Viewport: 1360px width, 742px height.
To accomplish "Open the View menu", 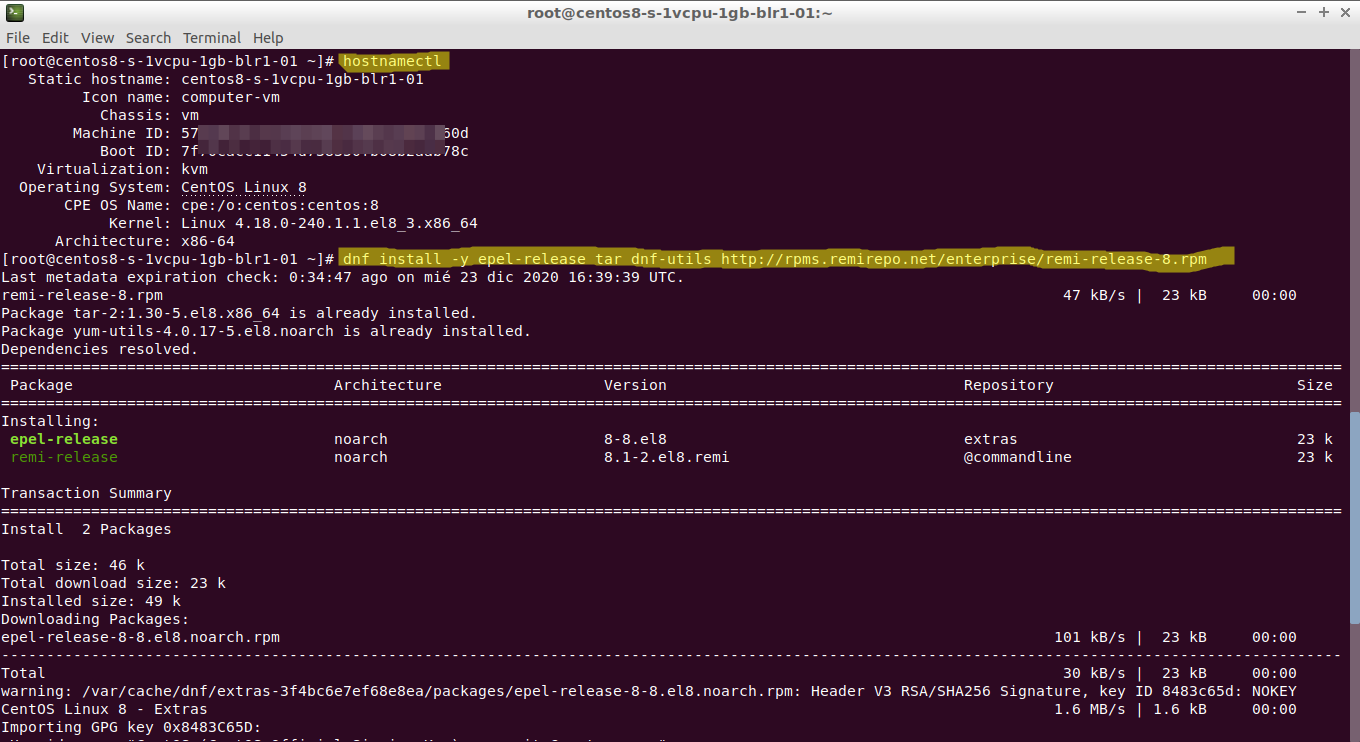I will point(97,38).
